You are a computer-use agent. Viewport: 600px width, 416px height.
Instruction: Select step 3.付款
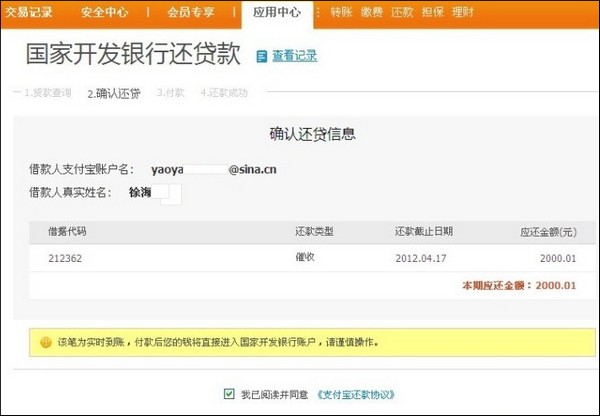pyautogui.click(x=171, y=93)
